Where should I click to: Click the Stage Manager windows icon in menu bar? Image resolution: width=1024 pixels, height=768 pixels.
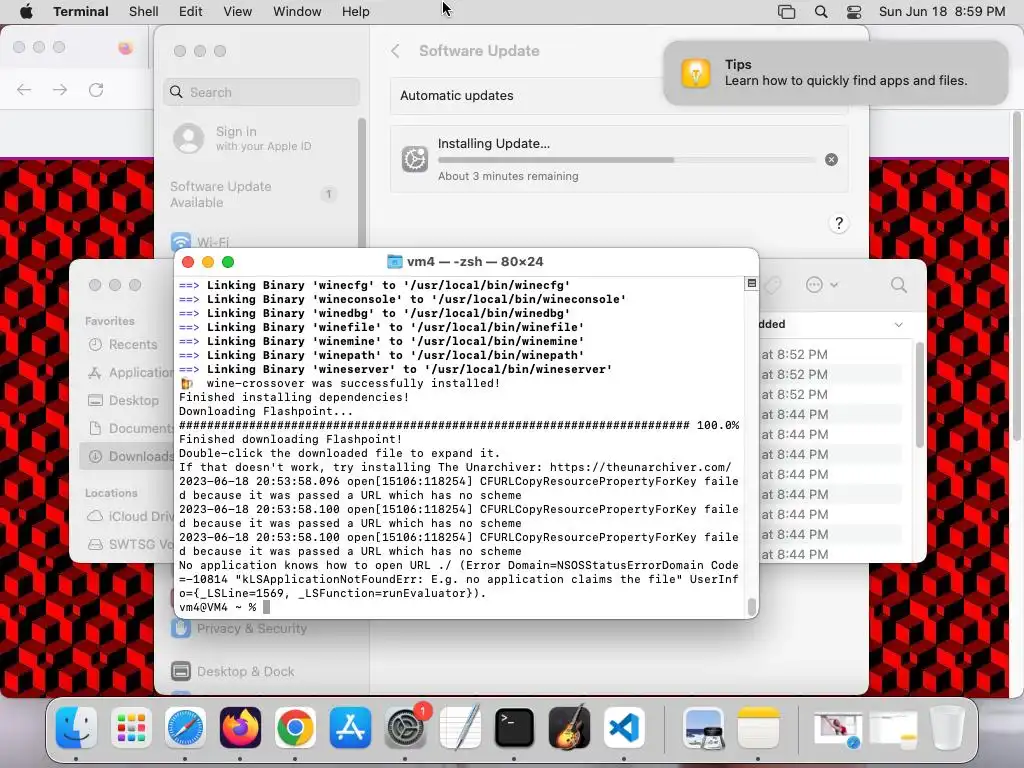tap(786, 12)
